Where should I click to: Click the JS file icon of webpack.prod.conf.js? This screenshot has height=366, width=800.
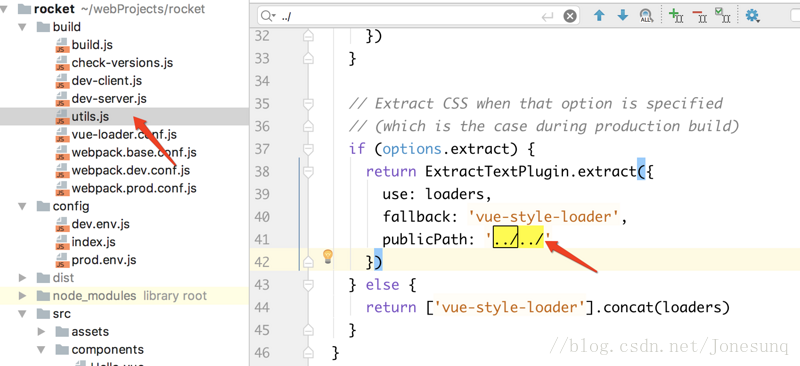(62, 188)
